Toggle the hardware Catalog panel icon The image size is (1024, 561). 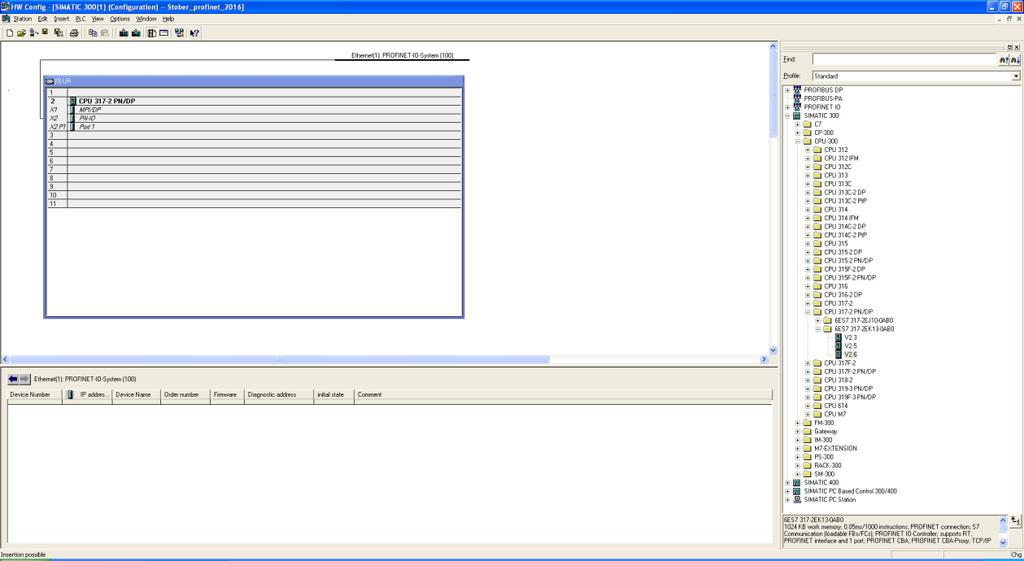pyautogui.click(x=152, y=33)
